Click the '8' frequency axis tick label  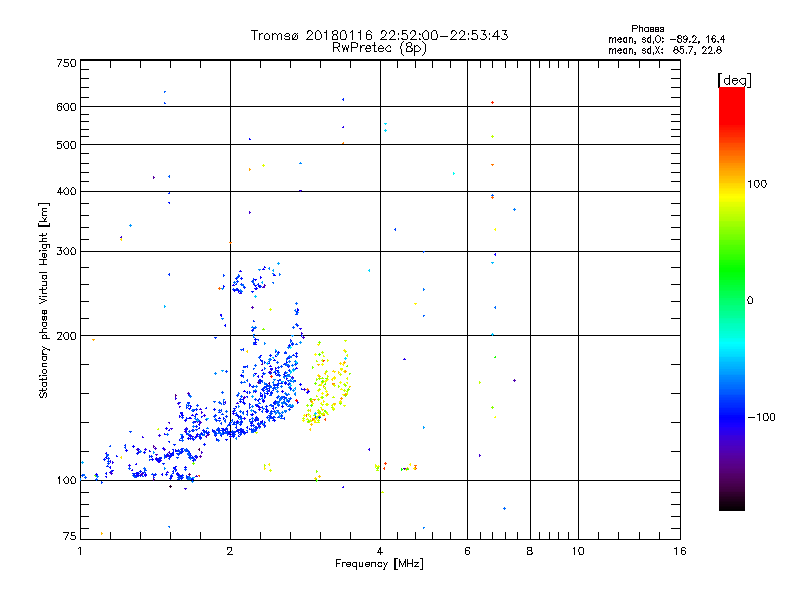530,551
